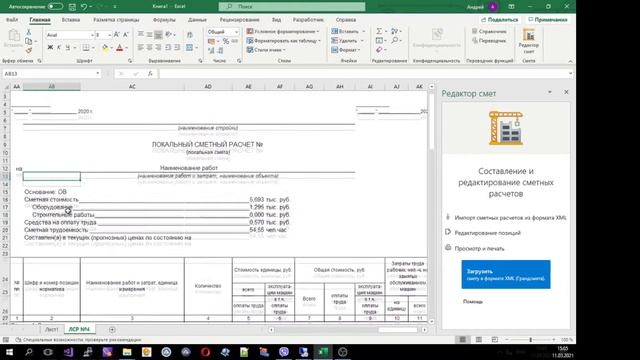Switch to Page Layout view icon
640x360 pixels.
pos(478,340)
